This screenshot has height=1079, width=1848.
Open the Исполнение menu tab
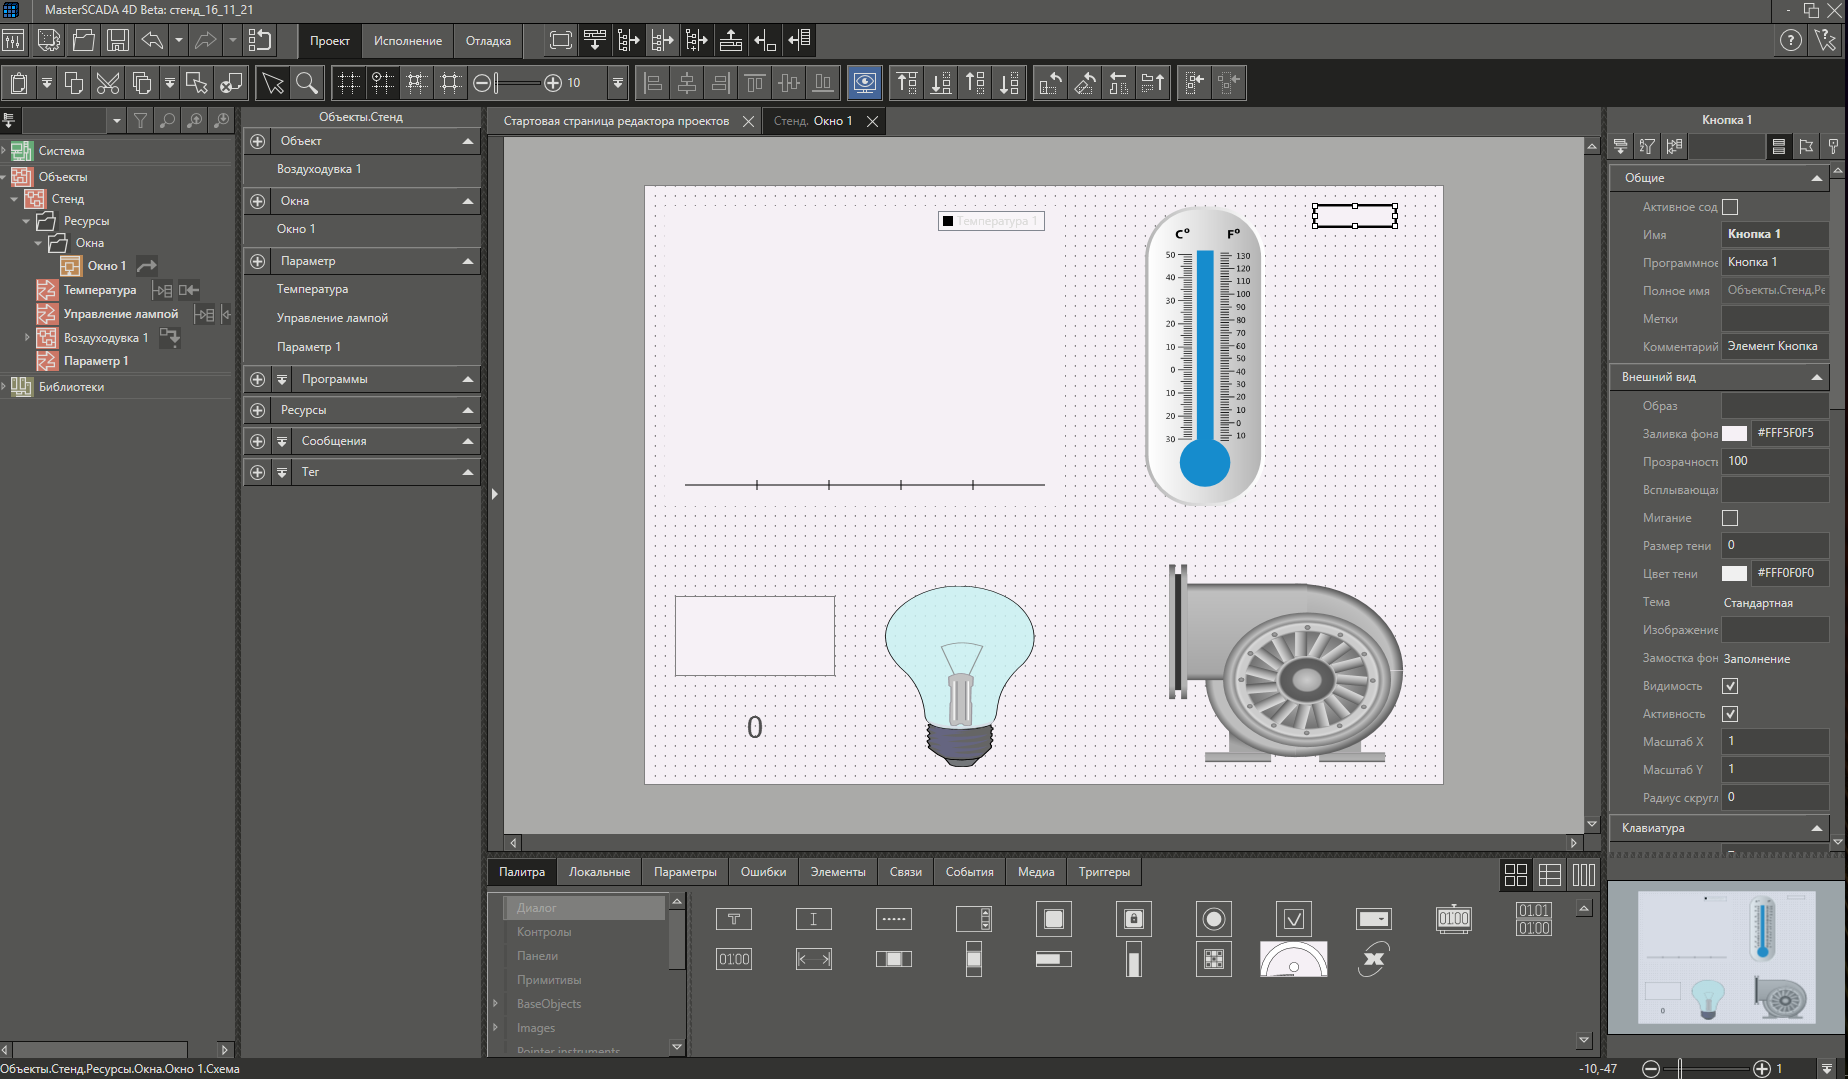[x=407, y=41]
